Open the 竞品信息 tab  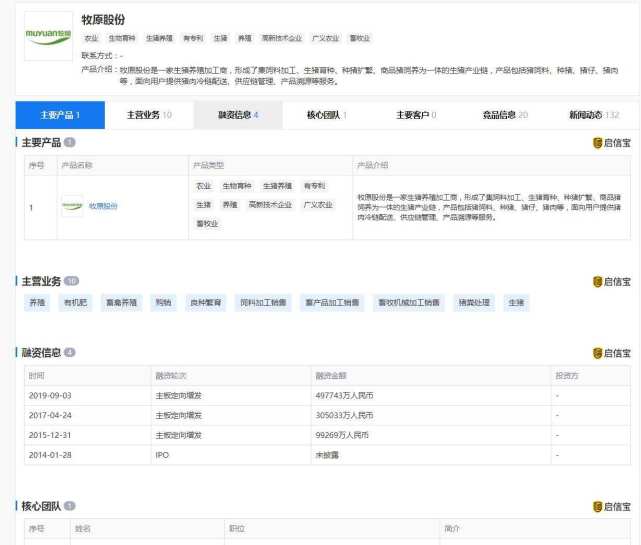(505, 115)
